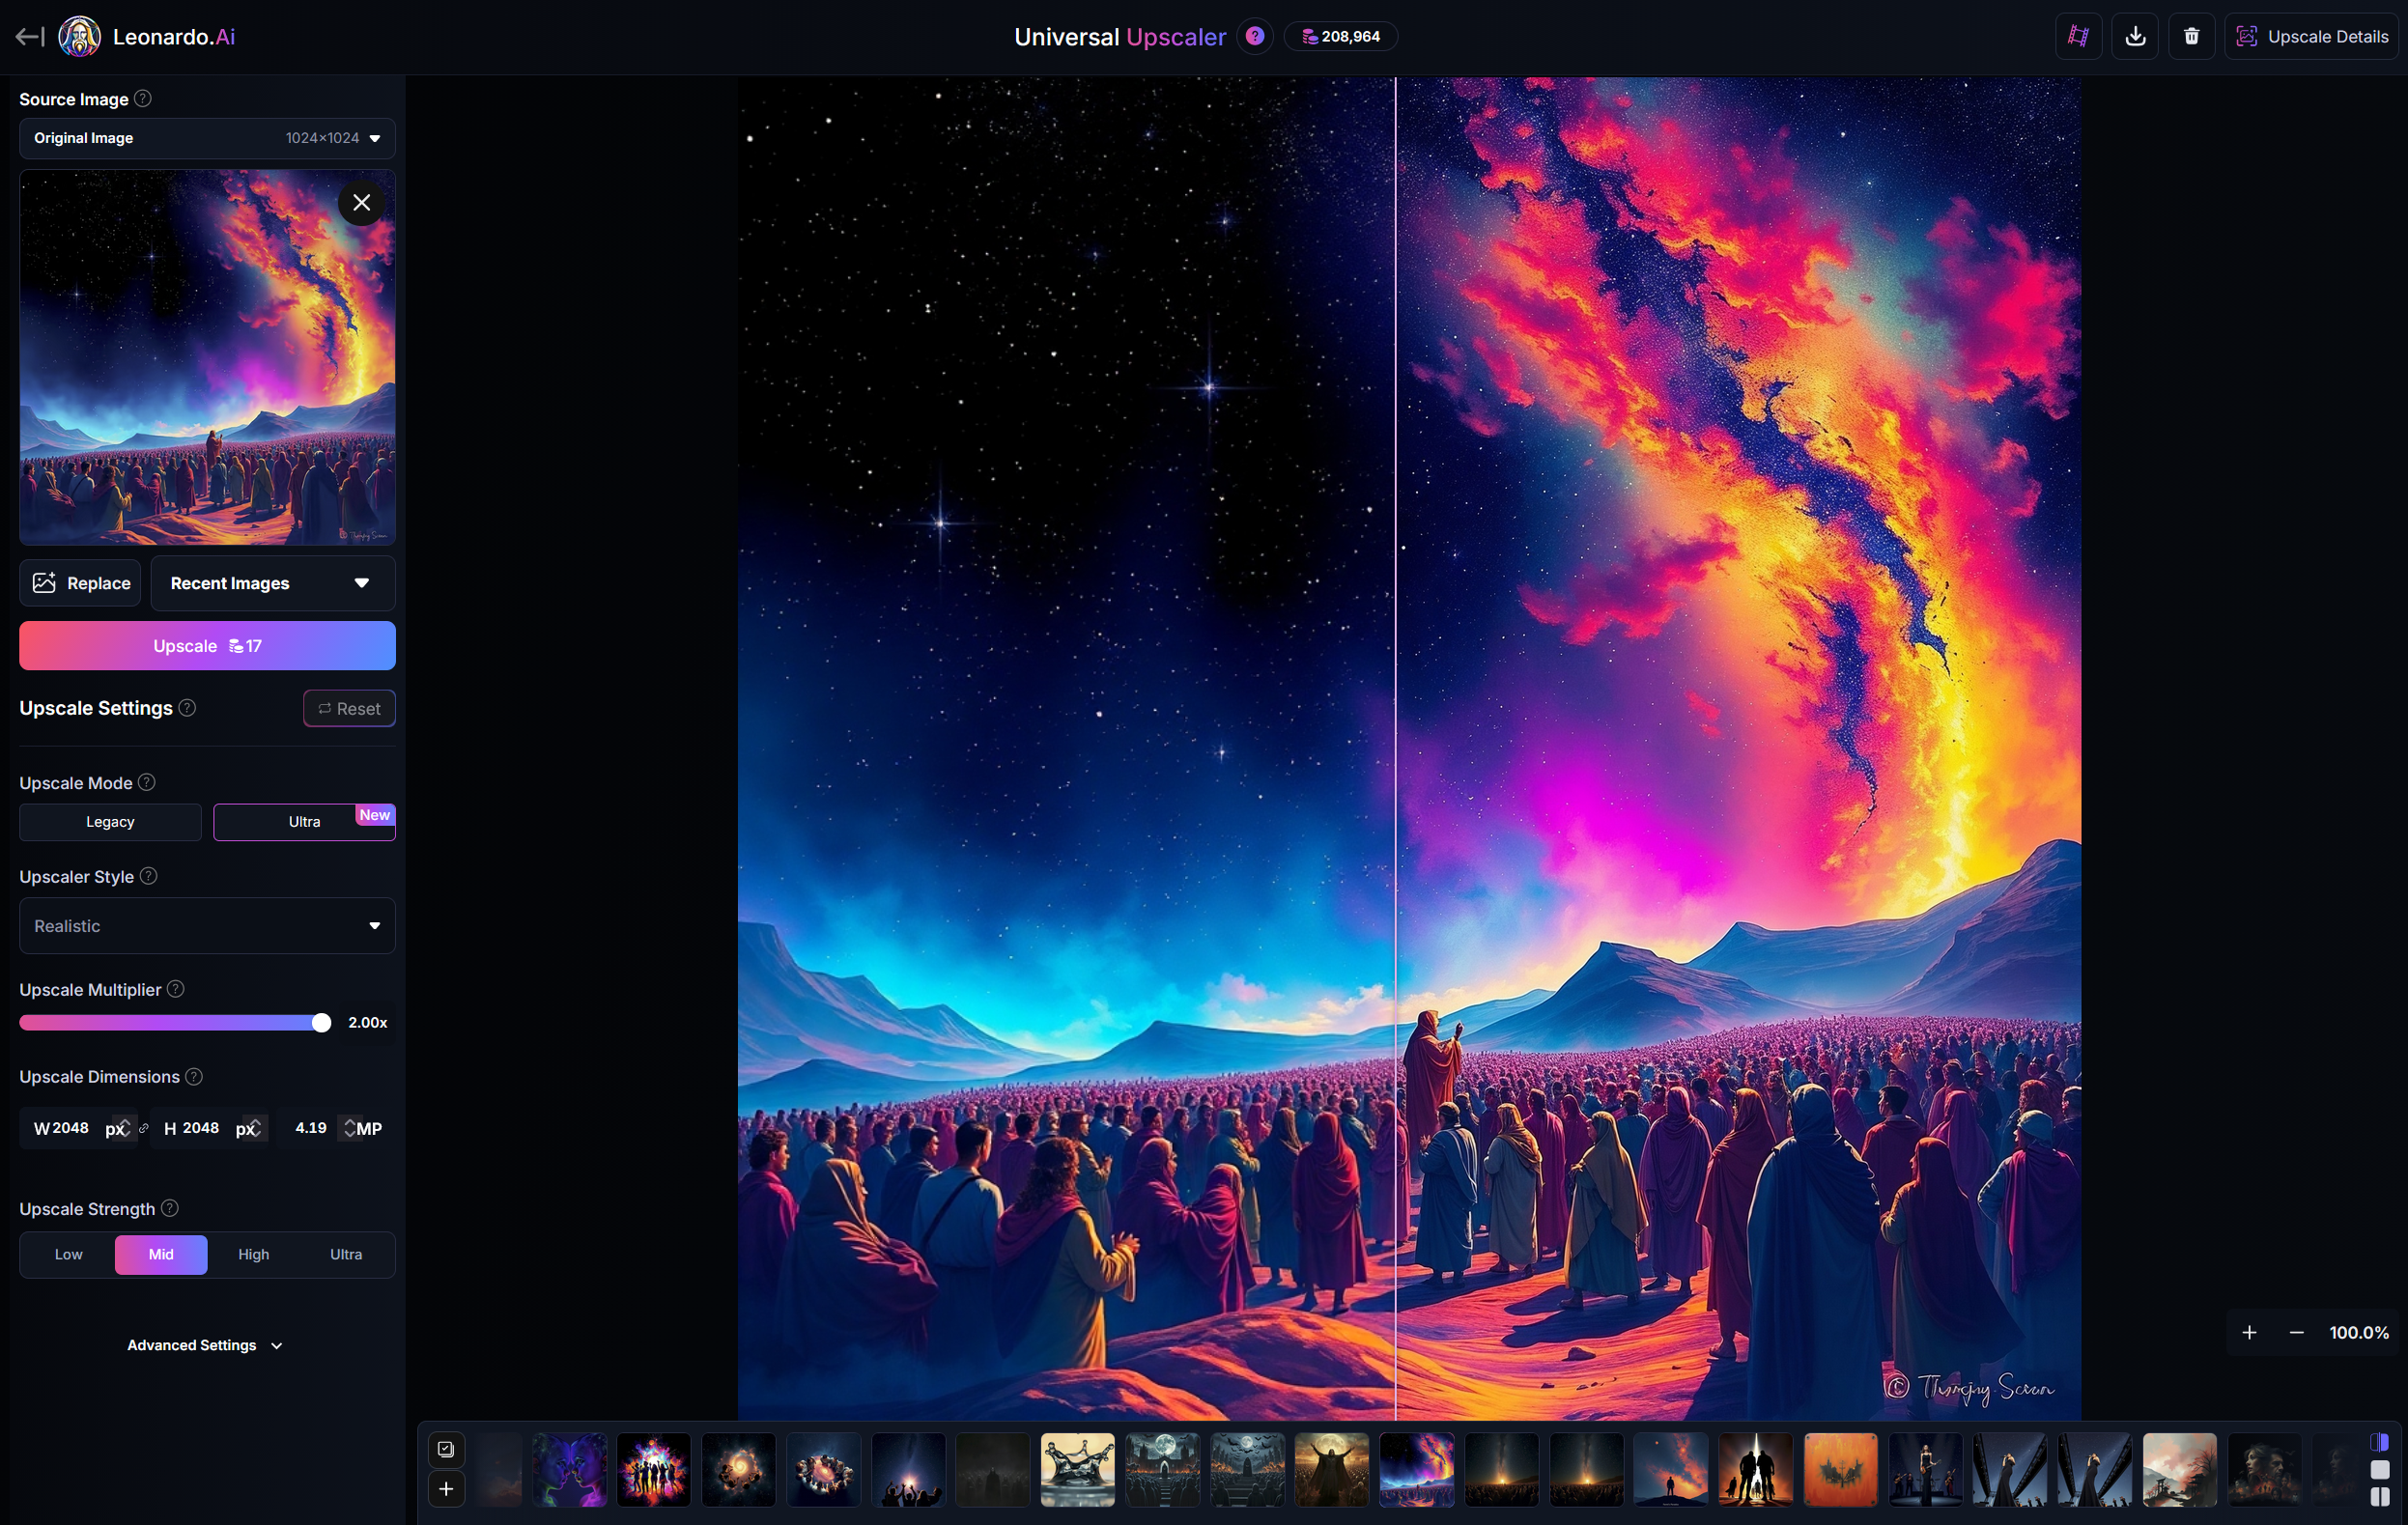Go back using the left arrow icon

[x=29, y=37]
